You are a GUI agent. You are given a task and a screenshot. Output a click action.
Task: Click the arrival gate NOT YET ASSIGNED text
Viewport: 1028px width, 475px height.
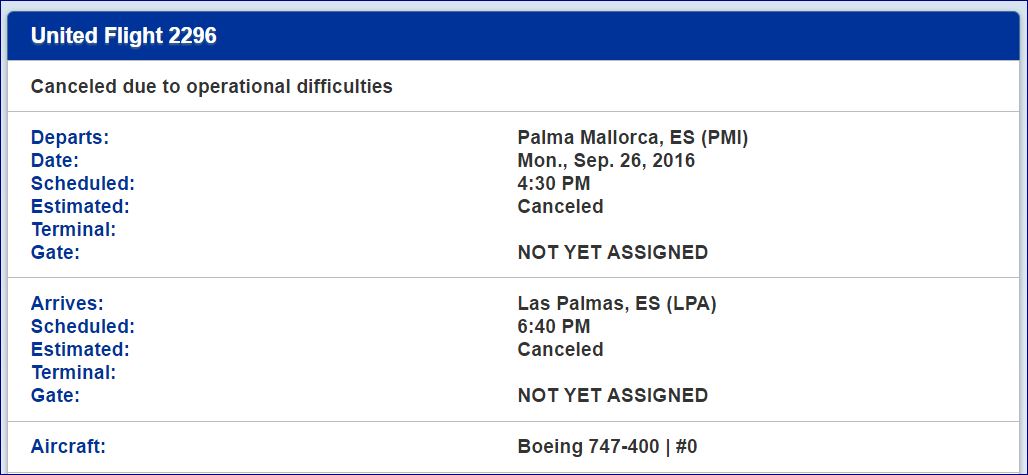(x=612, y=396)
